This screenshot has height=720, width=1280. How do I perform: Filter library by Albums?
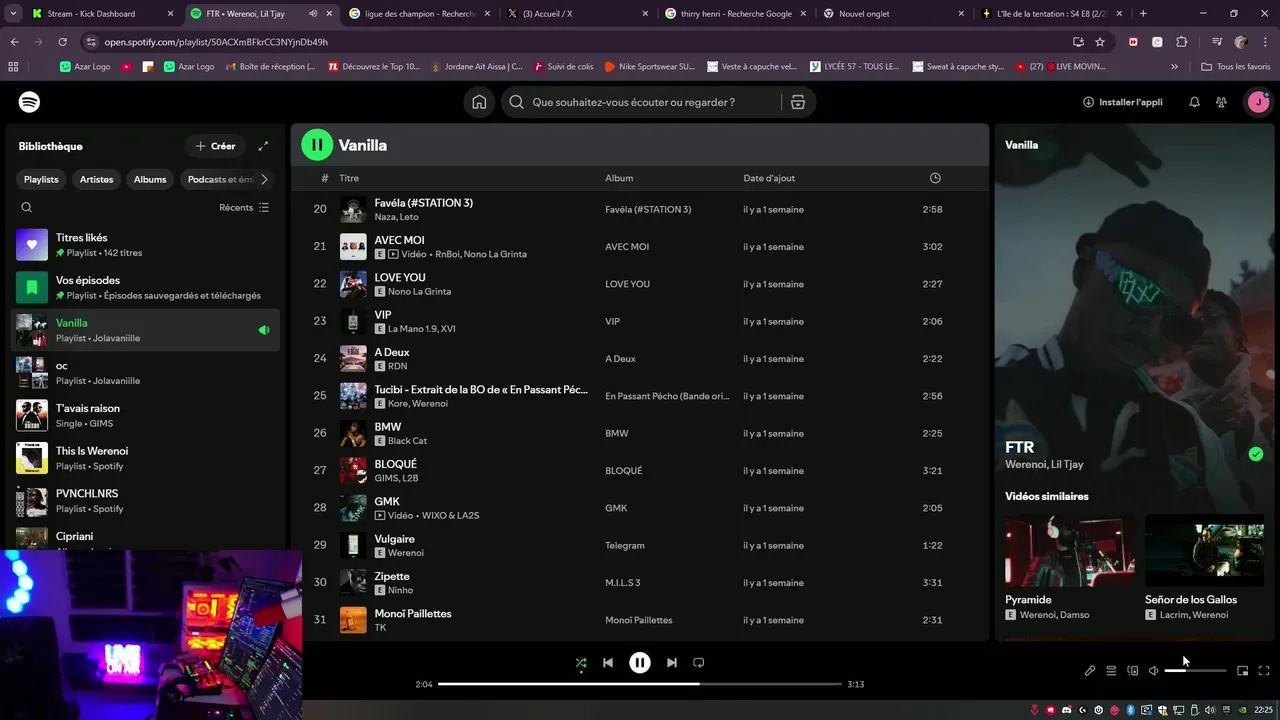150,179
